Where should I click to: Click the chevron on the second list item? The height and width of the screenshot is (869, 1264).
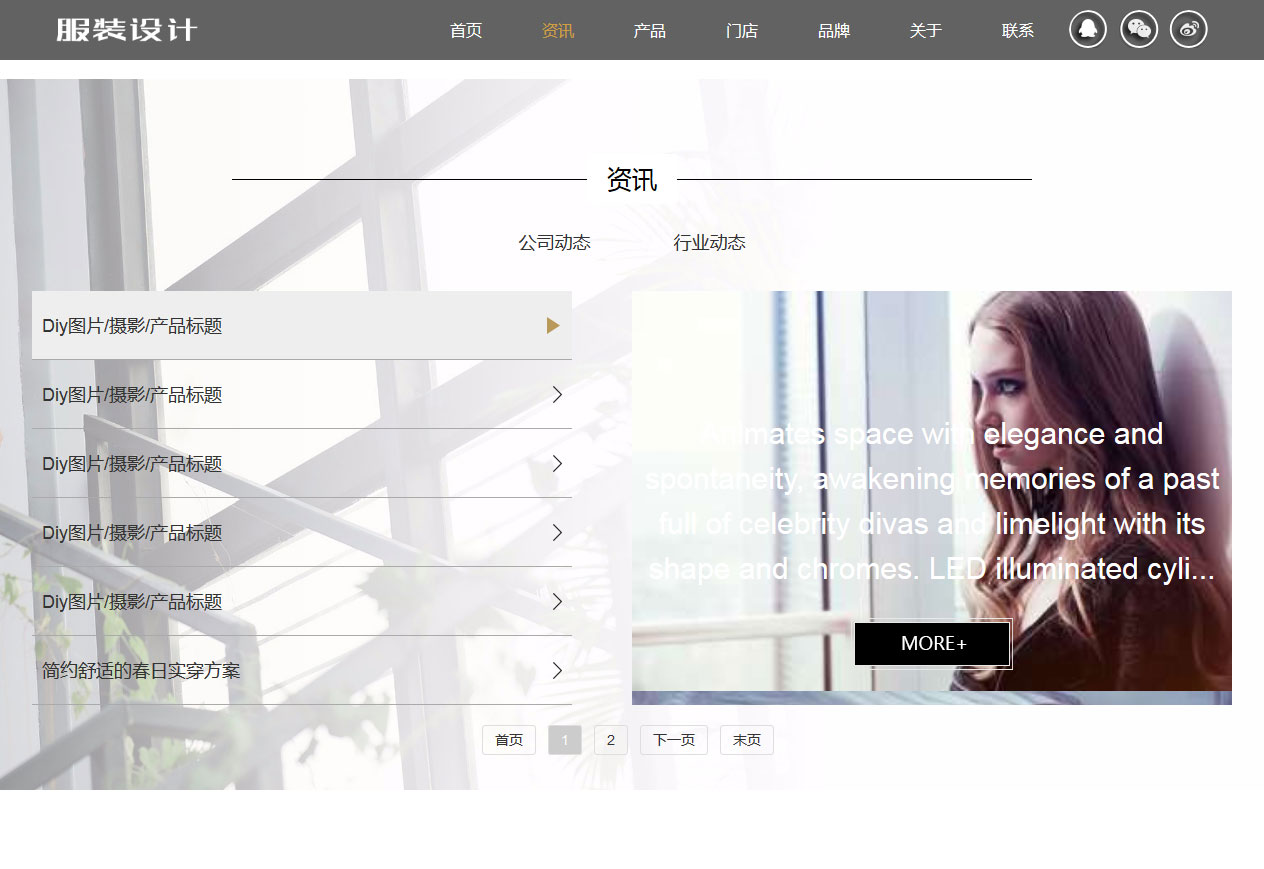tap(557, 395)
